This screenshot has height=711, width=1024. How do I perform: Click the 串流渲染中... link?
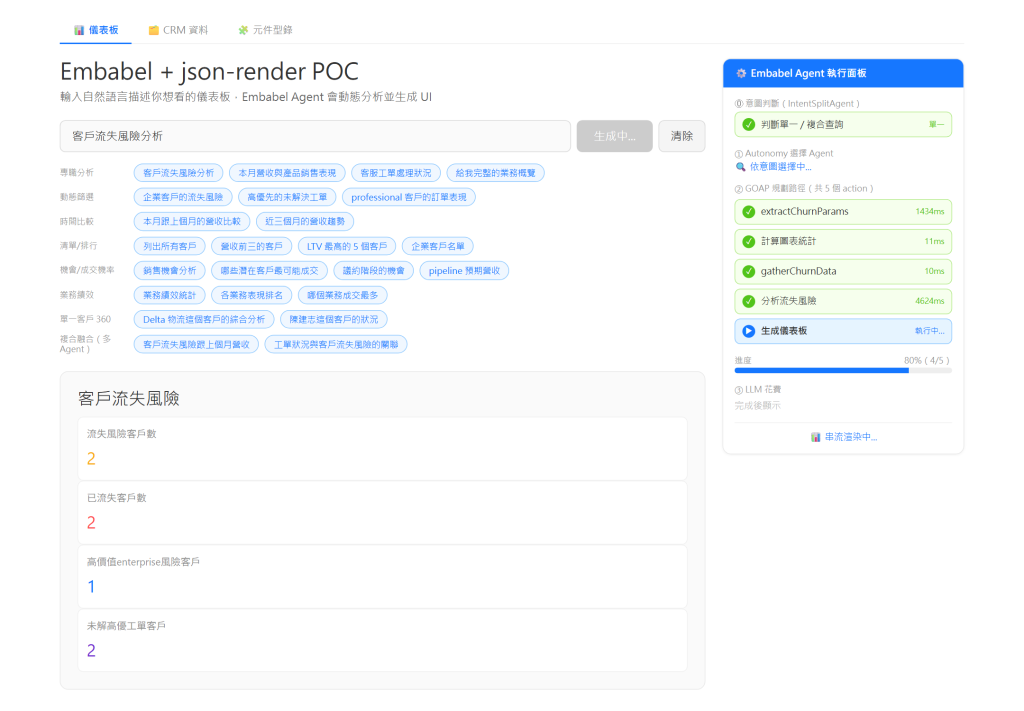pos(851,437)
